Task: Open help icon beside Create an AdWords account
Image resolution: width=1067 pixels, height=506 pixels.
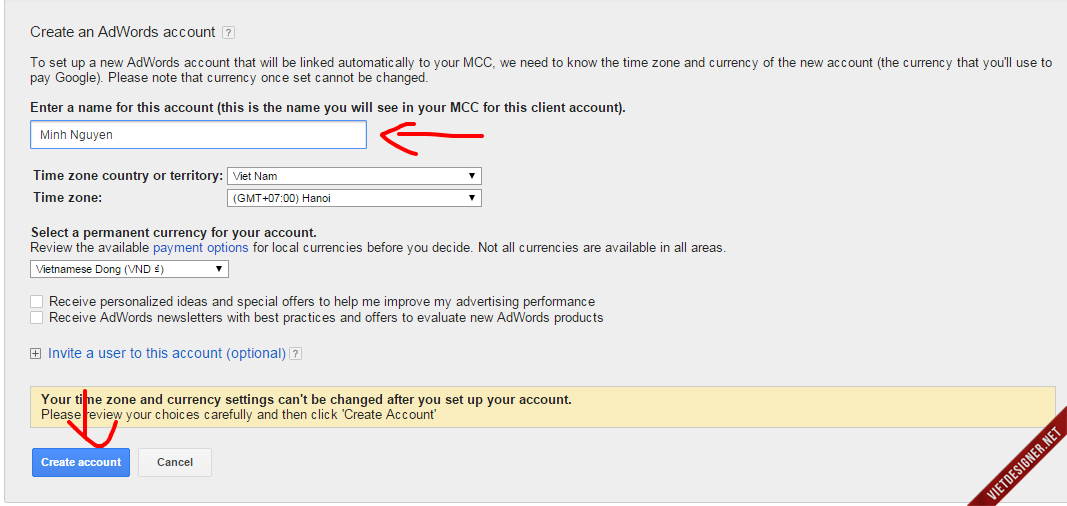Action: coord(228,32)
